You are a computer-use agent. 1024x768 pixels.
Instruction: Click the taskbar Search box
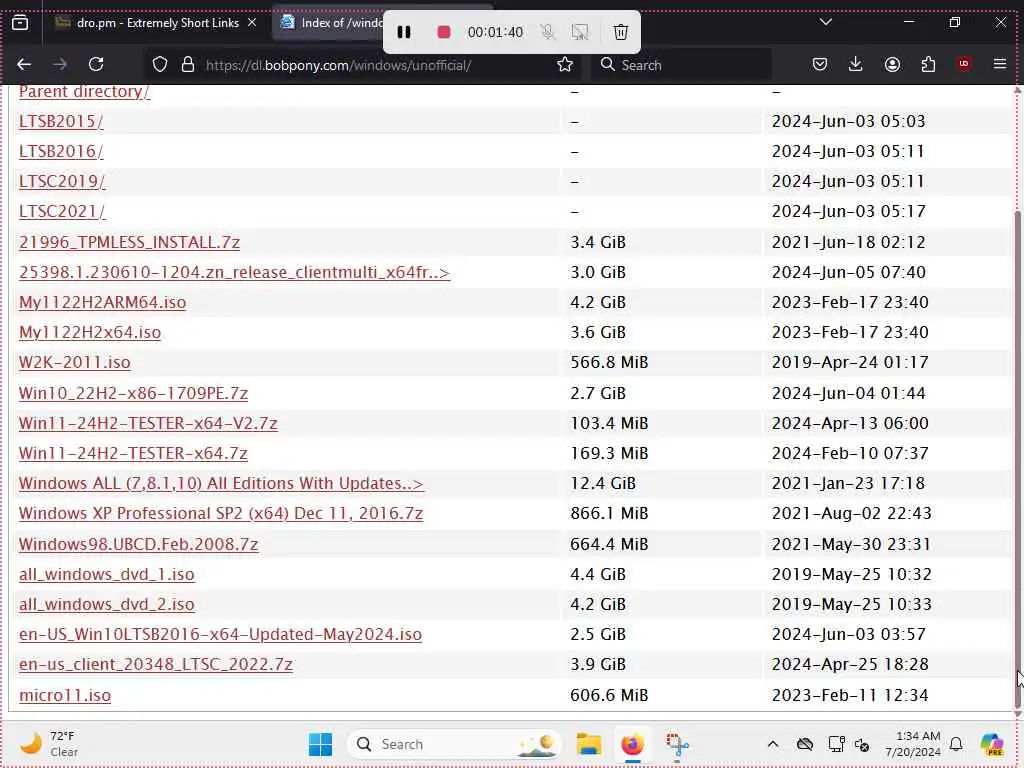point(455,744)
